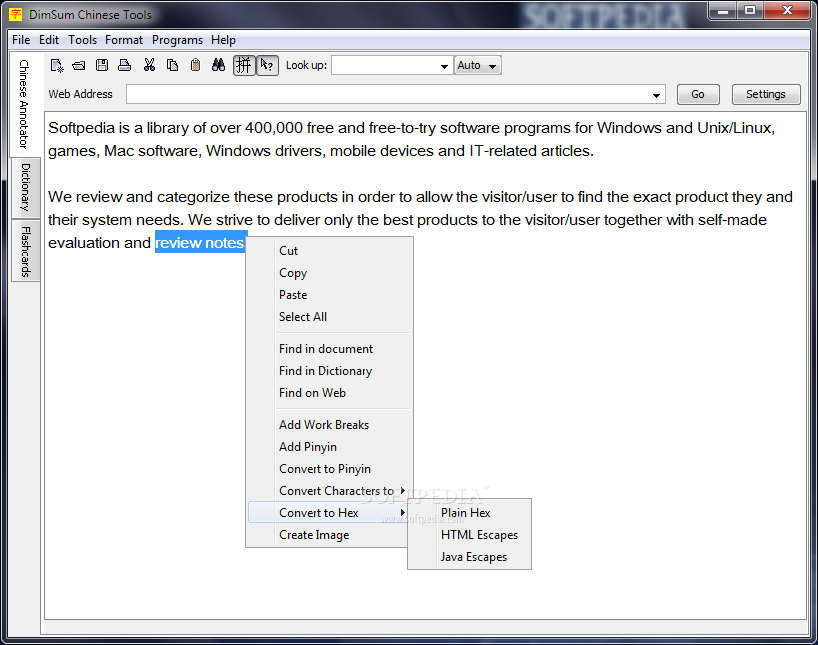Switch to the Chinese Annotator tab
818x645 pixels.
24,104
